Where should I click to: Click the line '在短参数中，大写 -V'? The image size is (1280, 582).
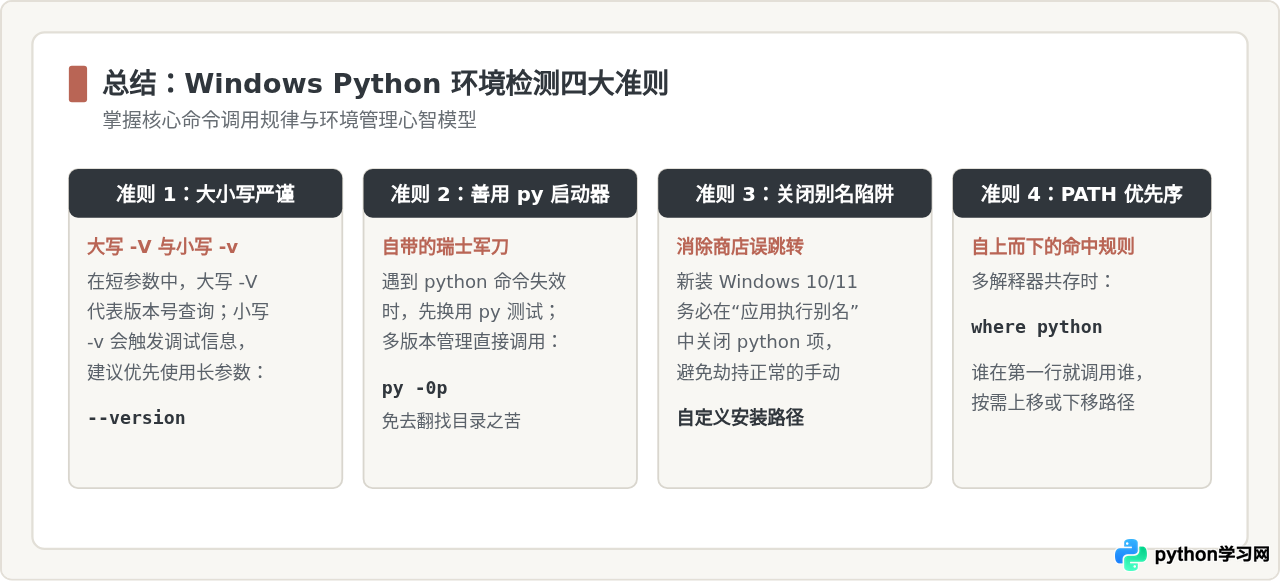172,282
